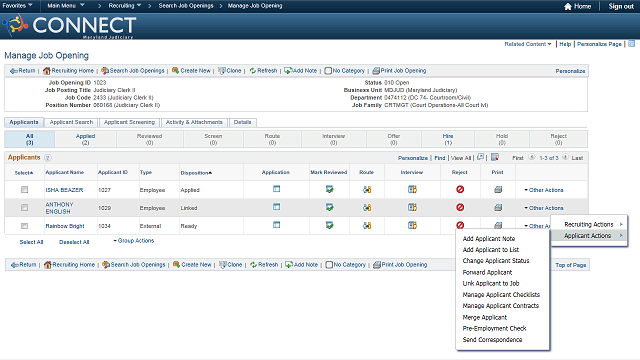
Task: Open the Group Actions dropdown
Action: click(x=133, y=241)
